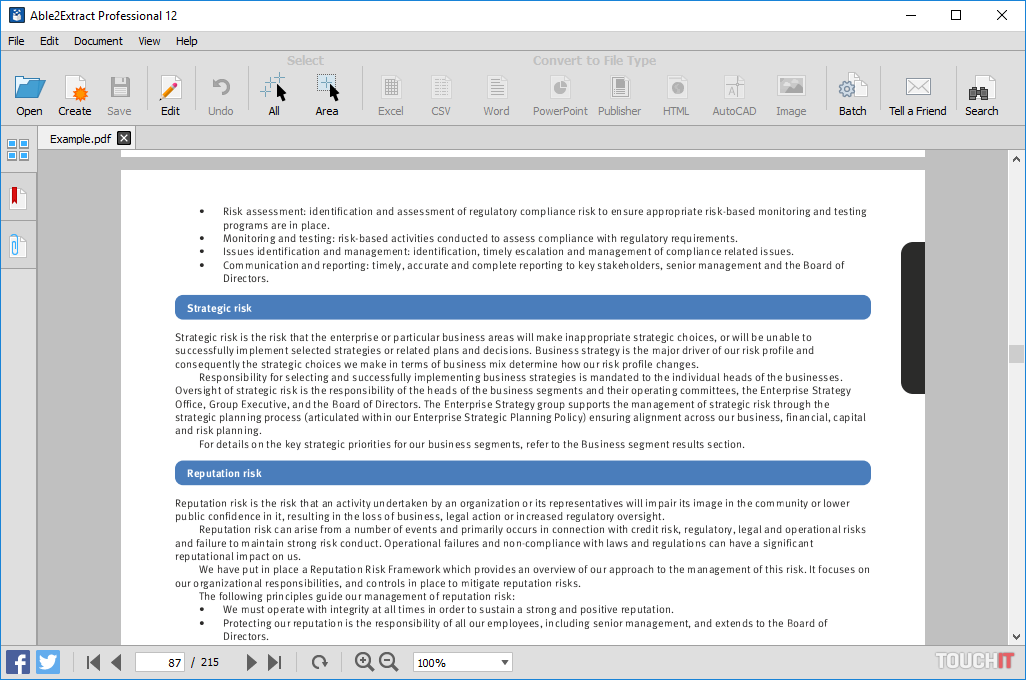This screenshot has height=680, width=1026.
Task: Click the page number input field
Action: click(160, 662)
